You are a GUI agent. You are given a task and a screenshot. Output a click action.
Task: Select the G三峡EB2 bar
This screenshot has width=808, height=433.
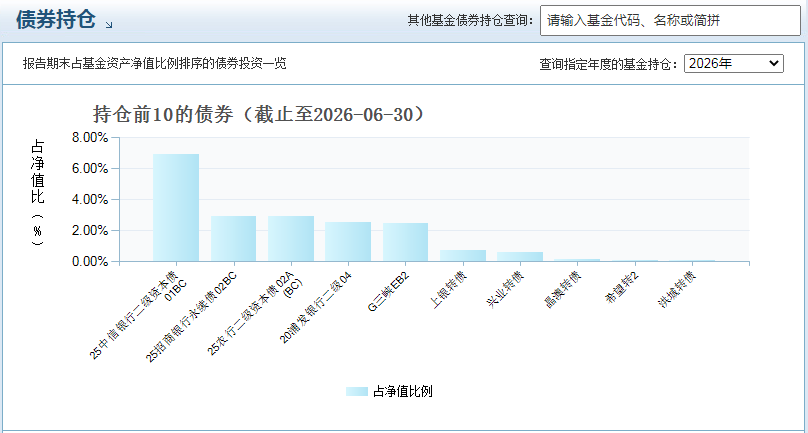pyautogui.click(x=406, y=242)
